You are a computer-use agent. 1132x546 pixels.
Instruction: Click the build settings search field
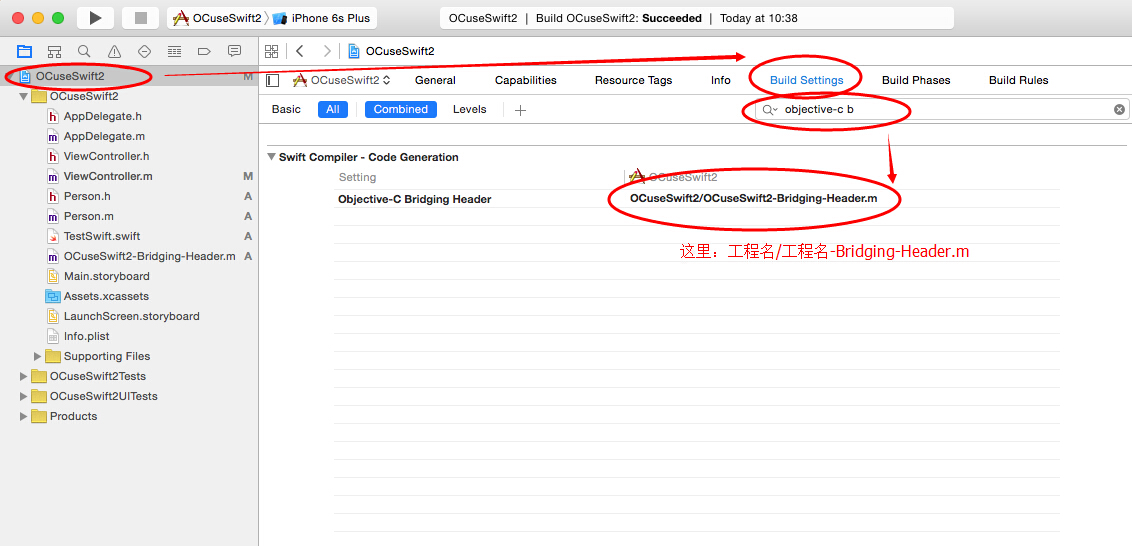942,110
